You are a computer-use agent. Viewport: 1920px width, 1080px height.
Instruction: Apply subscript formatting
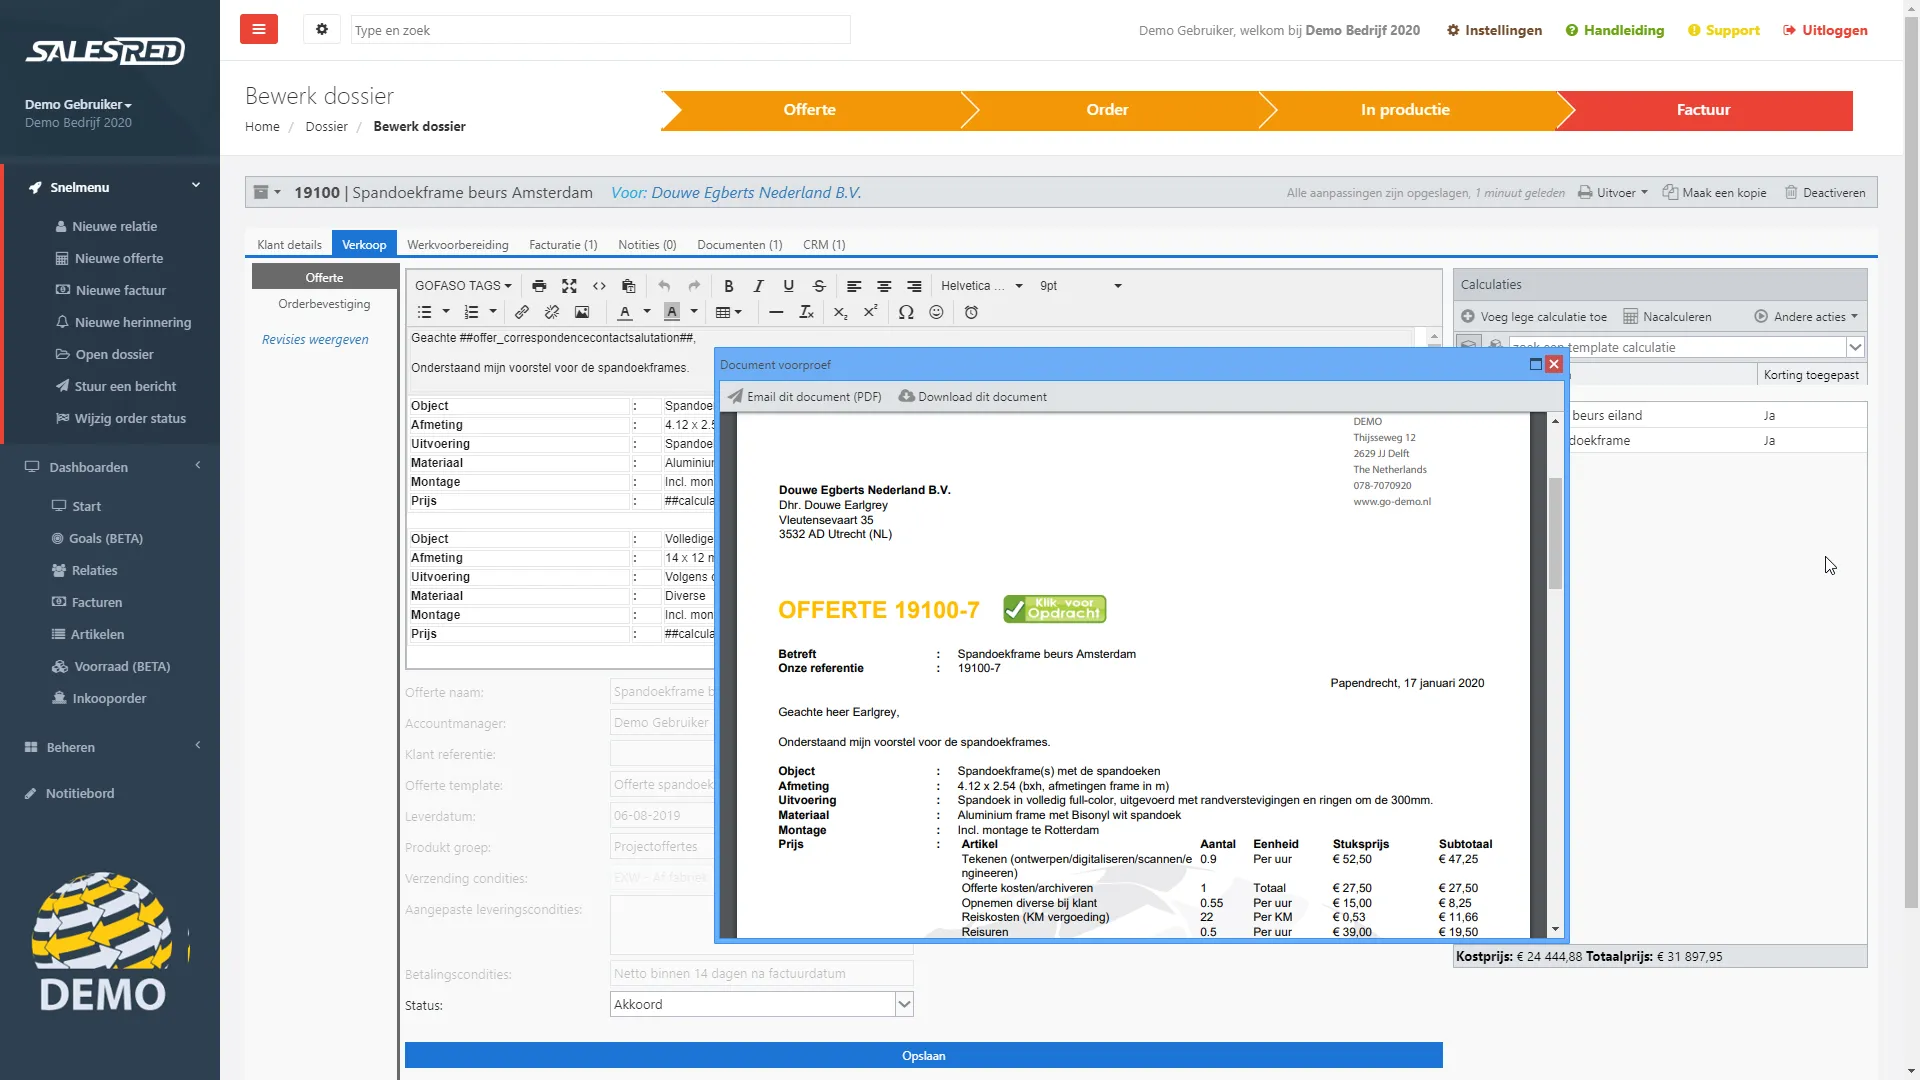click(x=841, y=313)
